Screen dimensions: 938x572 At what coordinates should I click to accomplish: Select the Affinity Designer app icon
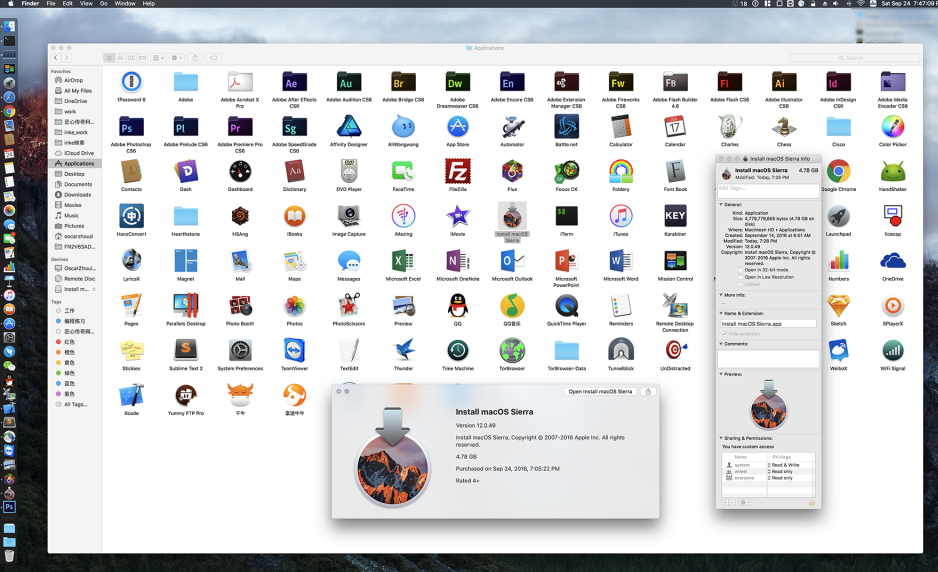349,127
